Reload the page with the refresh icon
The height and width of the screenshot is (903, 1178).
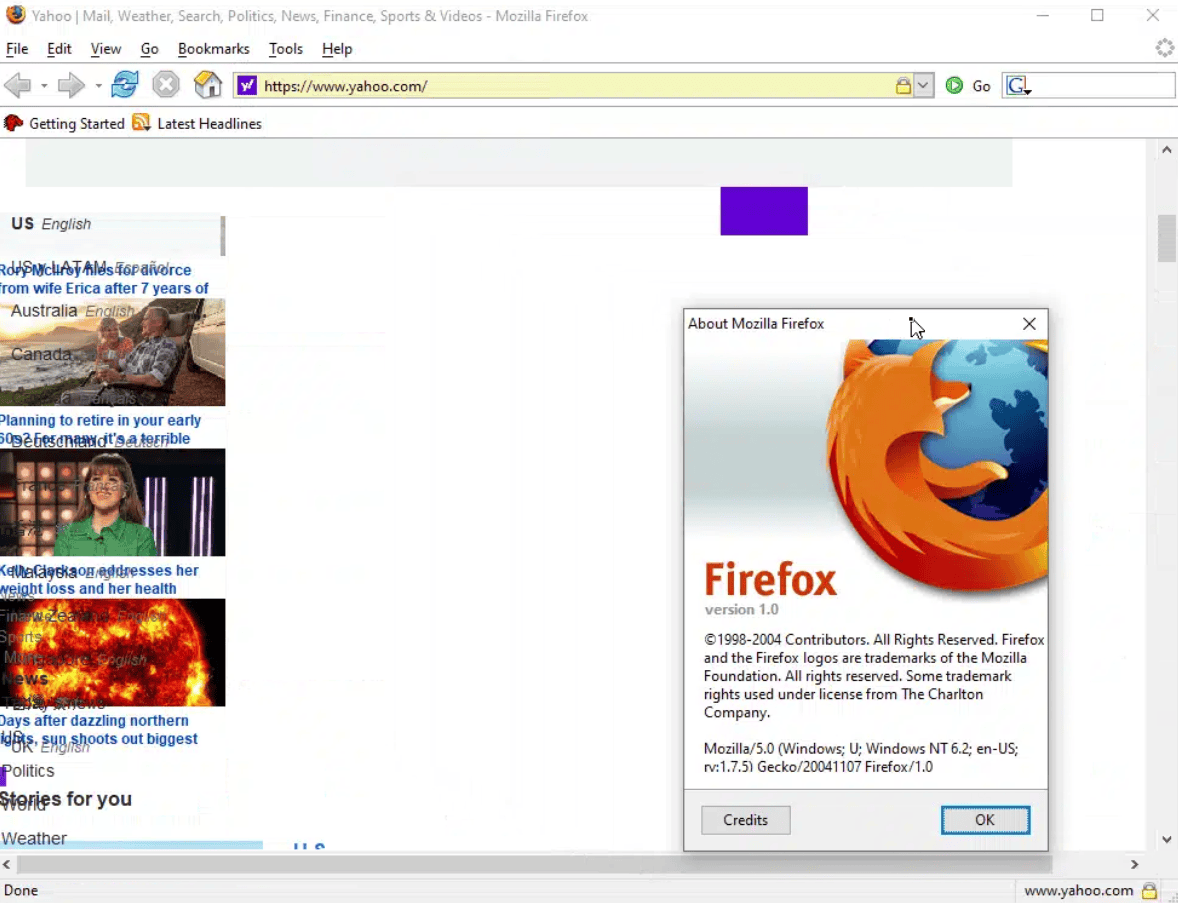coord(125,84)
